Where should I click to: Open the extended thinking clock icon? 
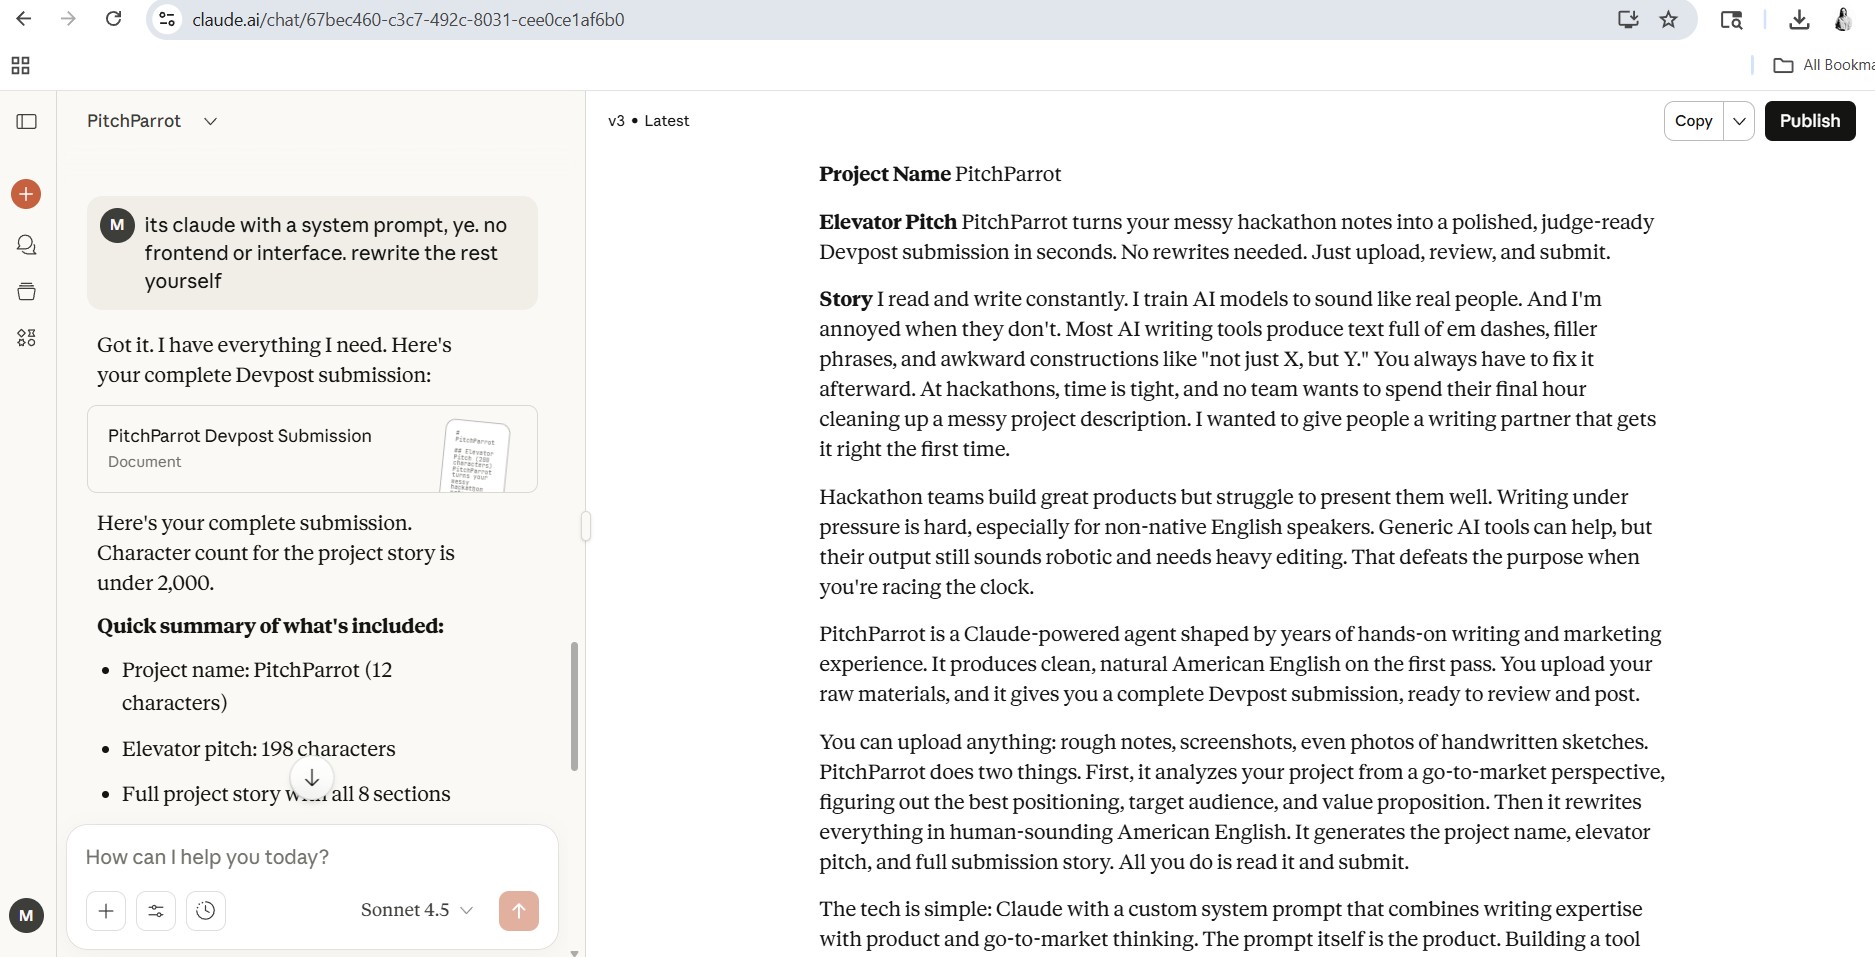[x=206, y=911]
